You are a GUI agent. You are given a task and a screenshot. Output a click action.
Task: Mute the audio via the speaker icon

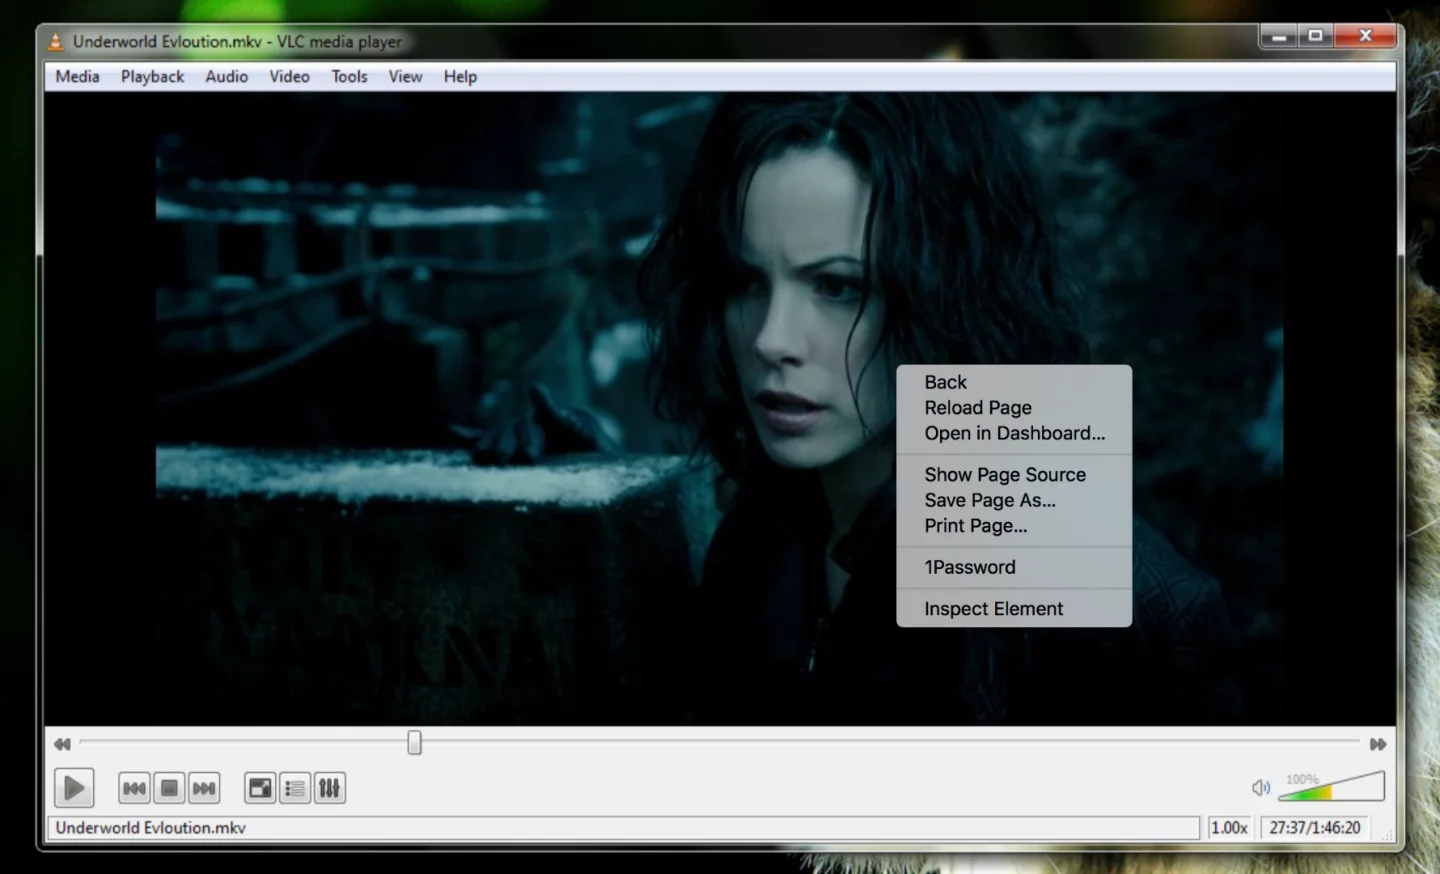click(1261, 787)
